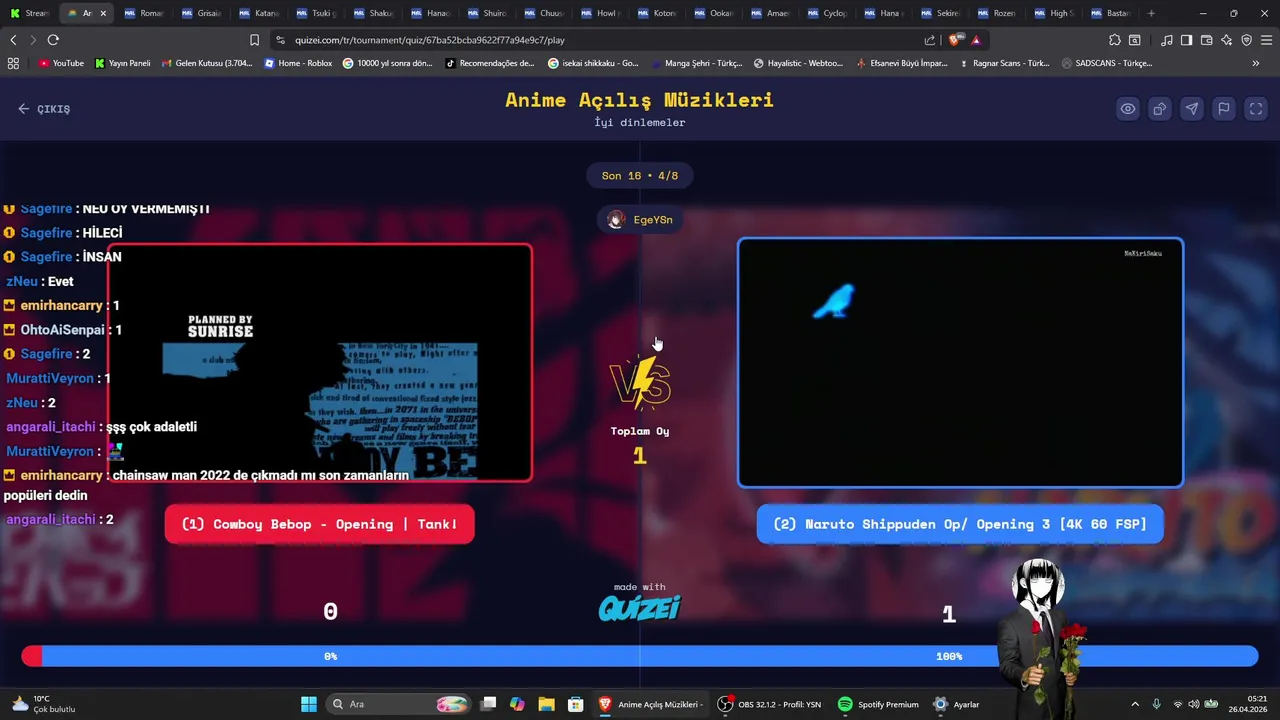Go back with the browser back arrow
The width and height of the screenshot is (1280, 720).
point(13,40)
